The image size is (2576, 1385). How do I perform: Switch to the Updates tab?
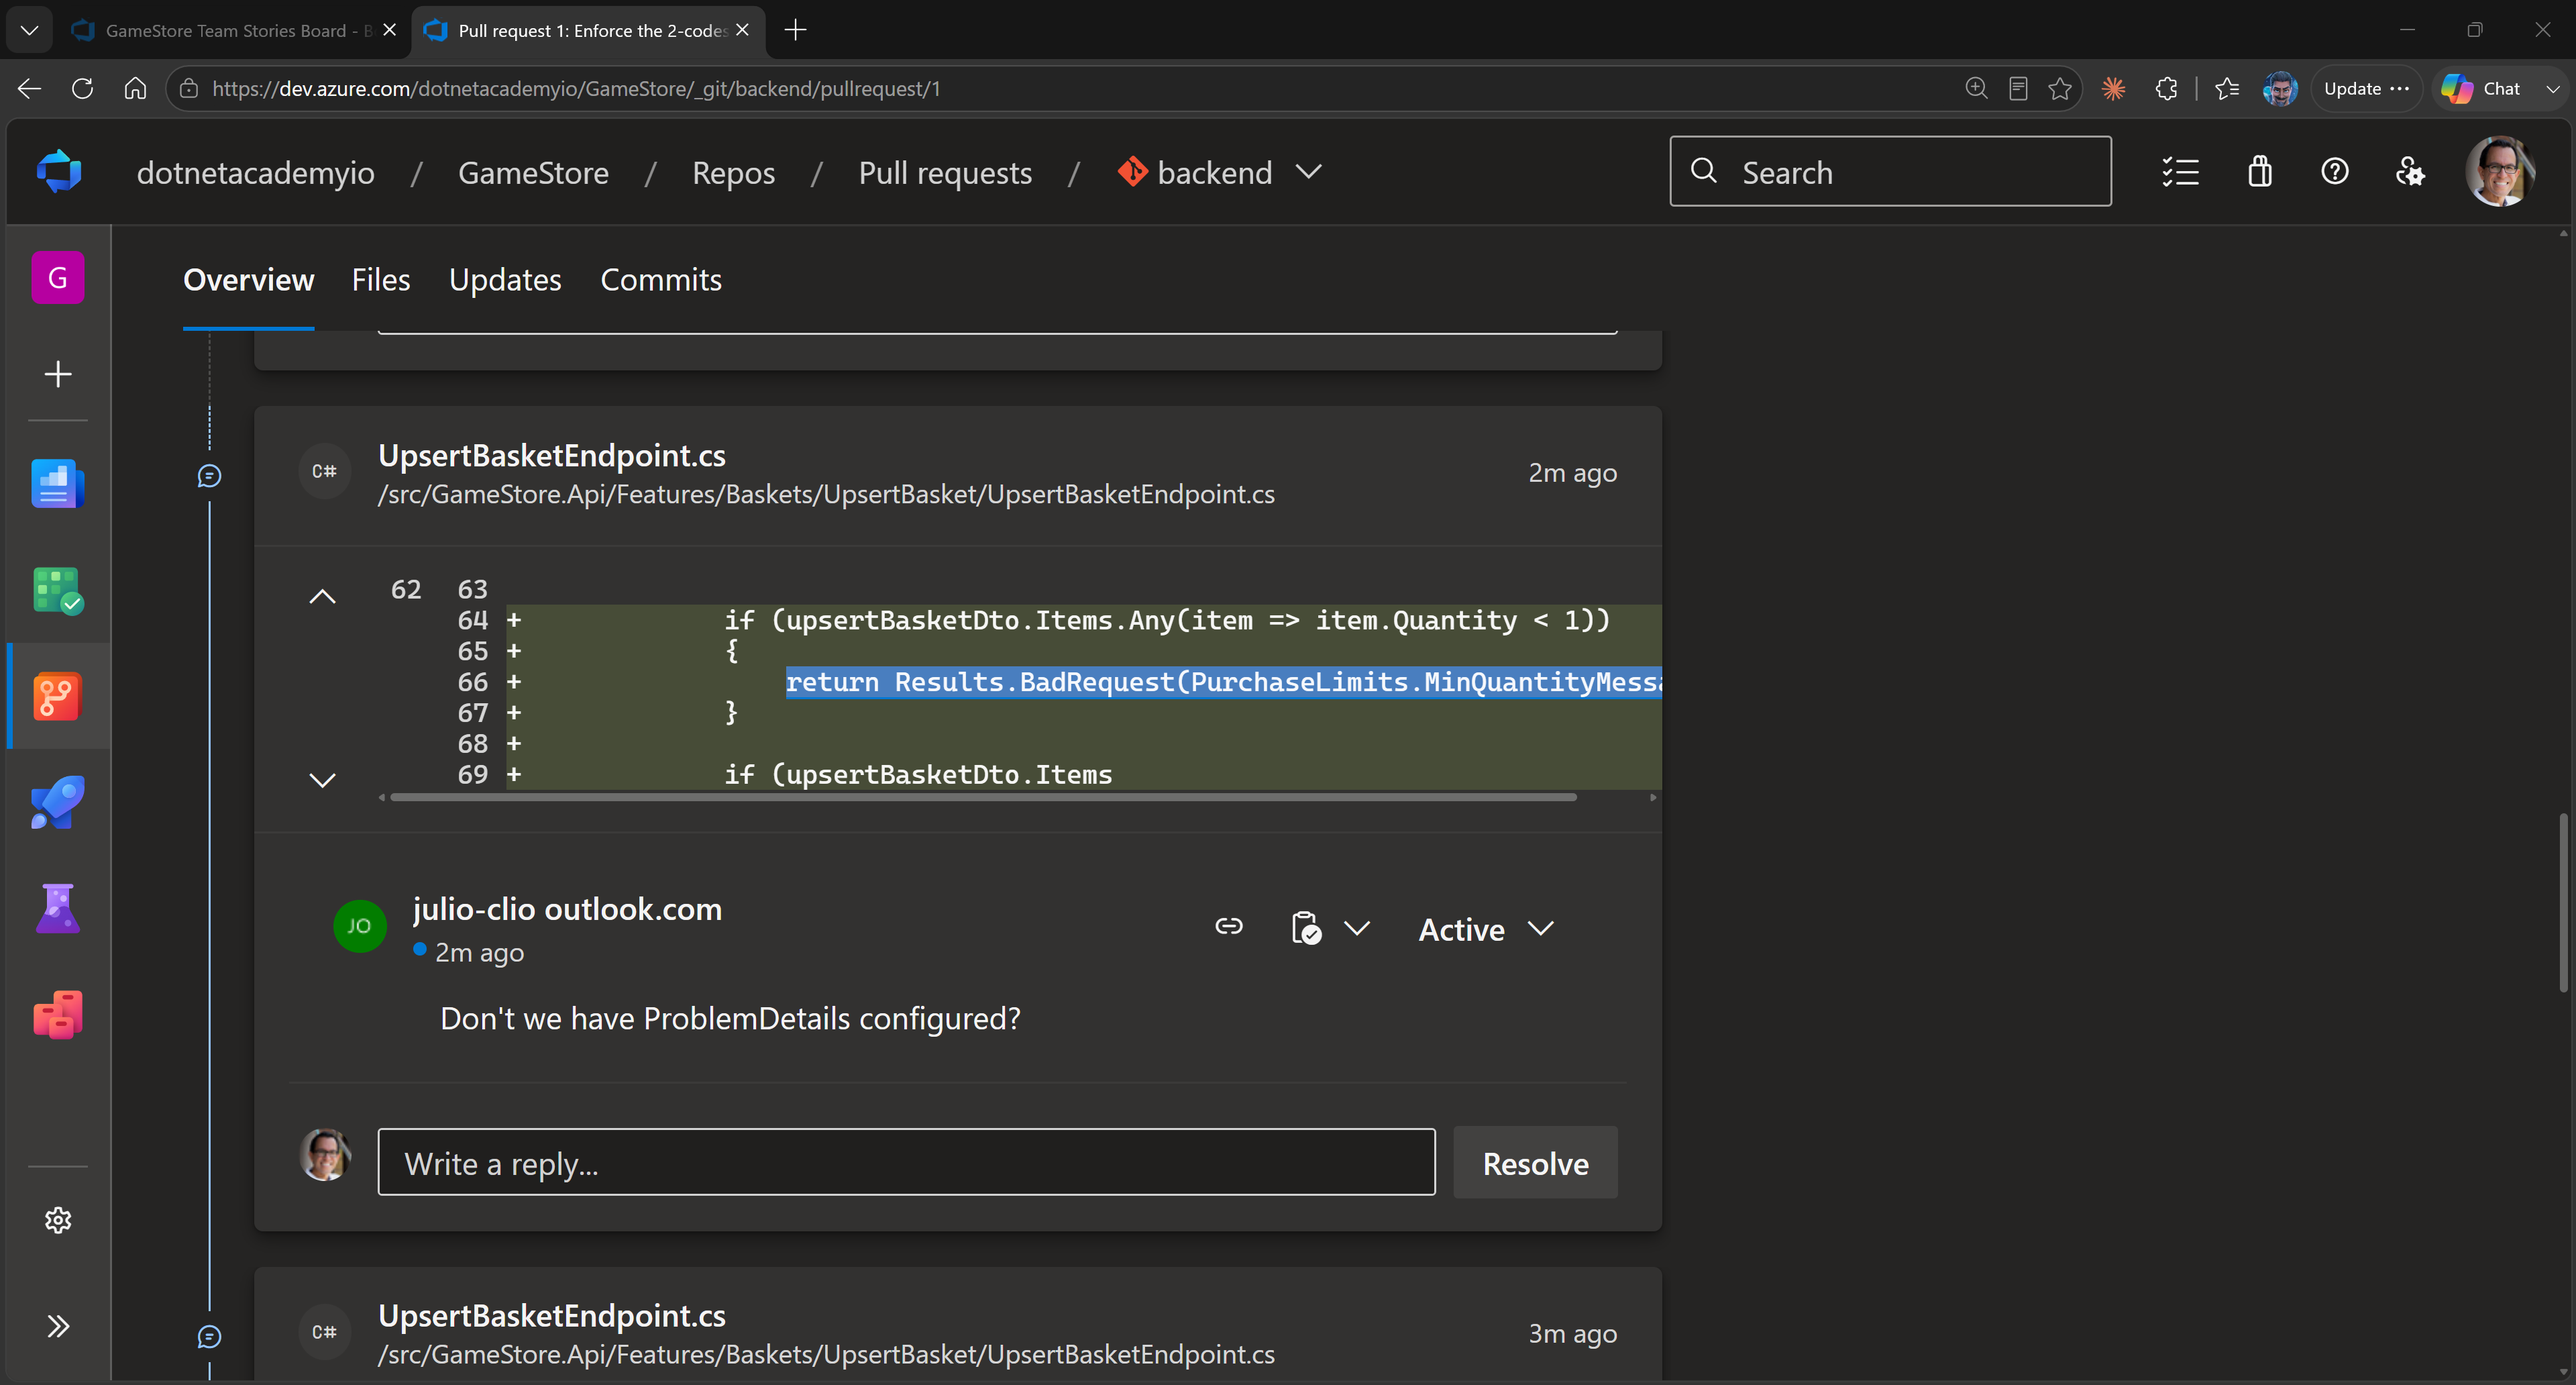[505, 280]
